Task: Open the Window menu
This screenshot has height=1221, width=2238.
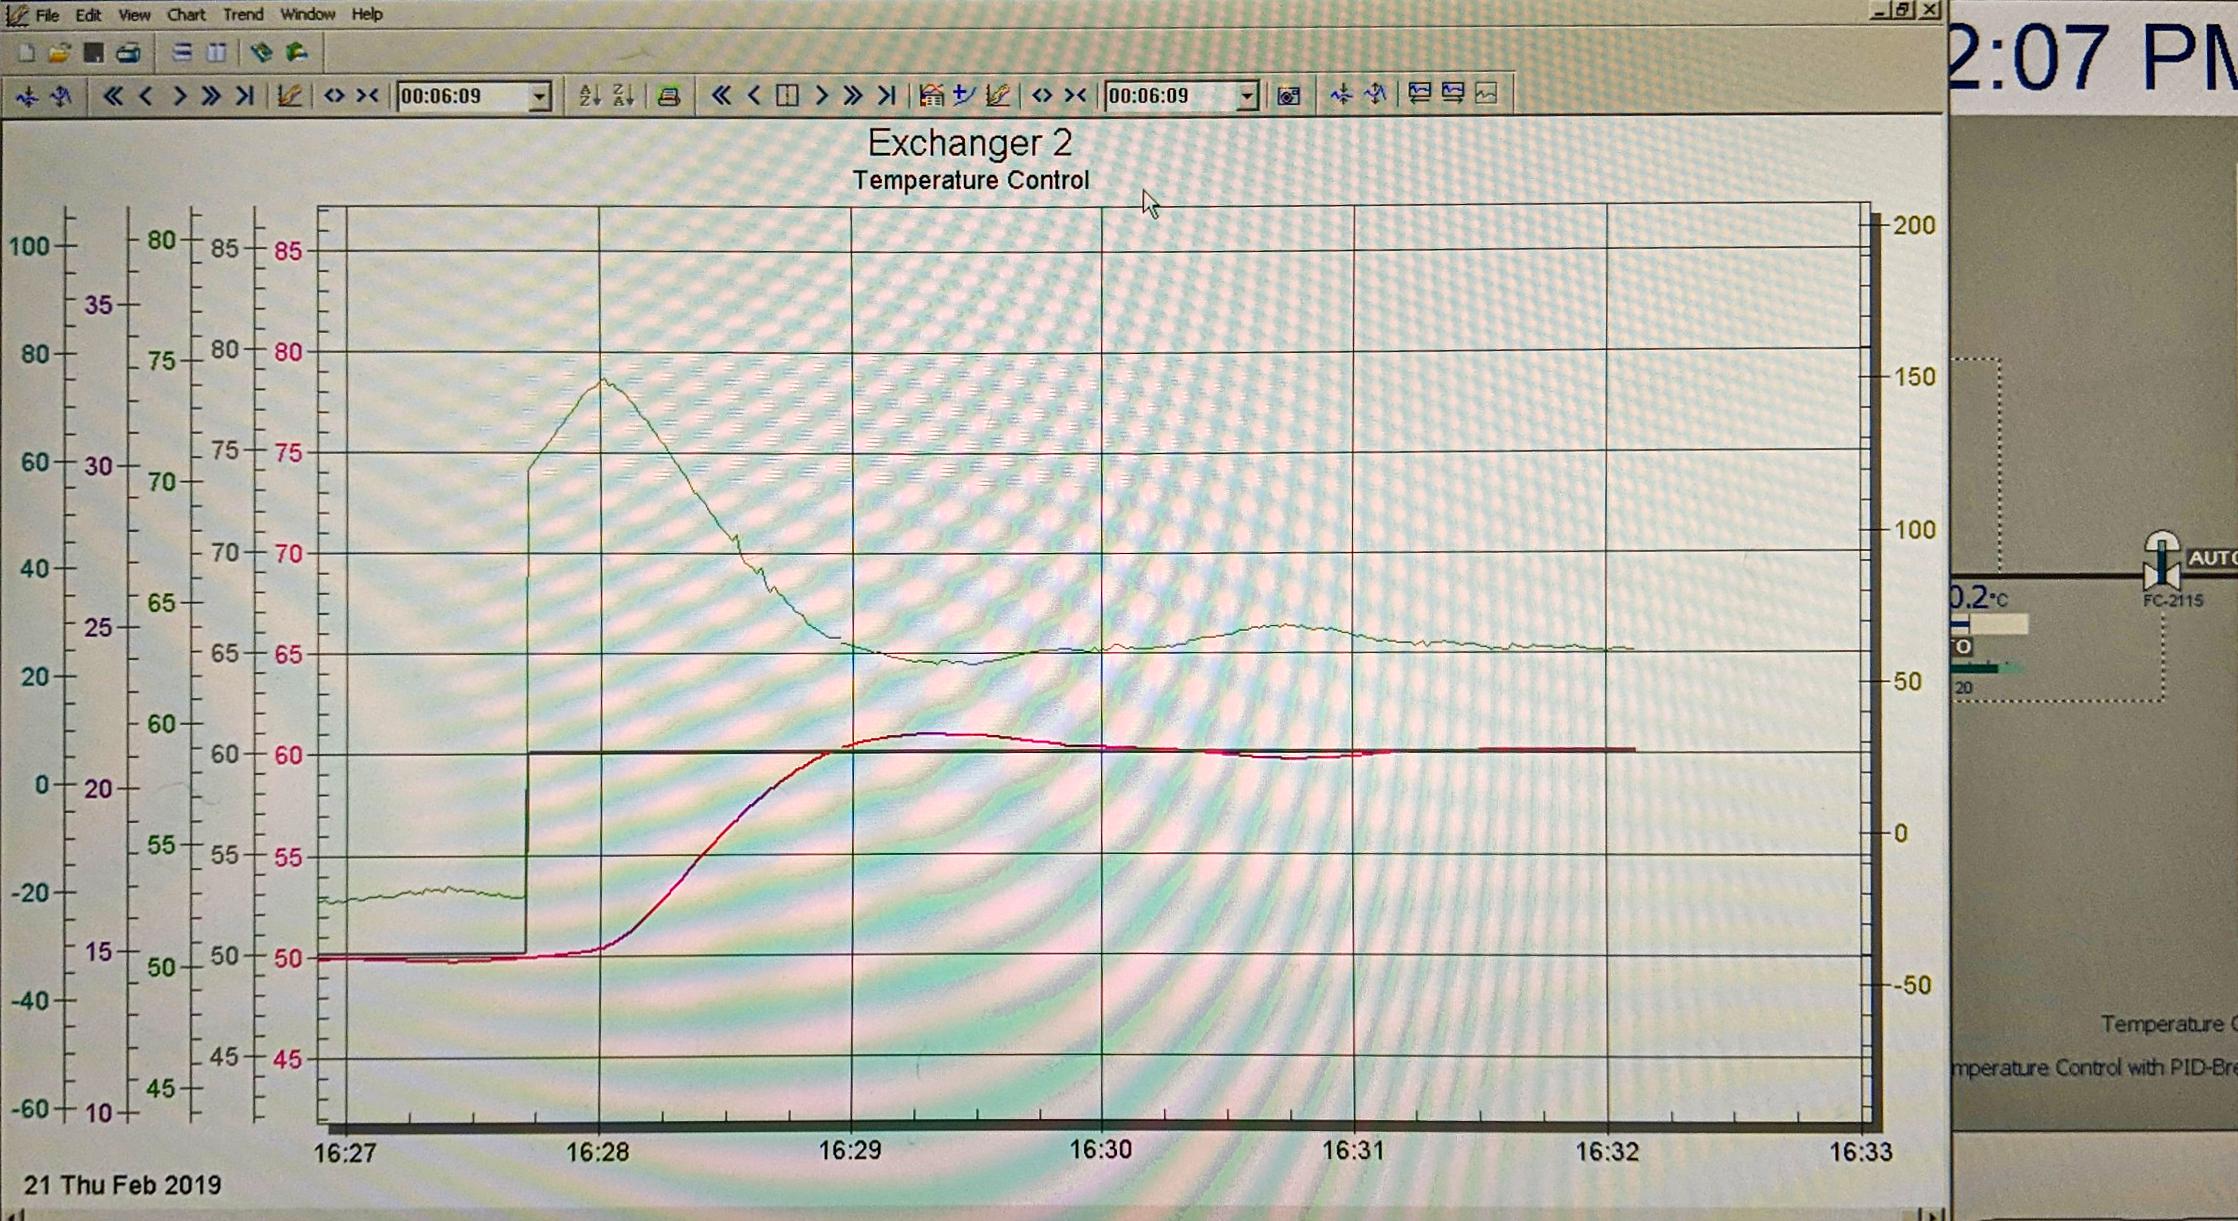Action: [307, 15]
